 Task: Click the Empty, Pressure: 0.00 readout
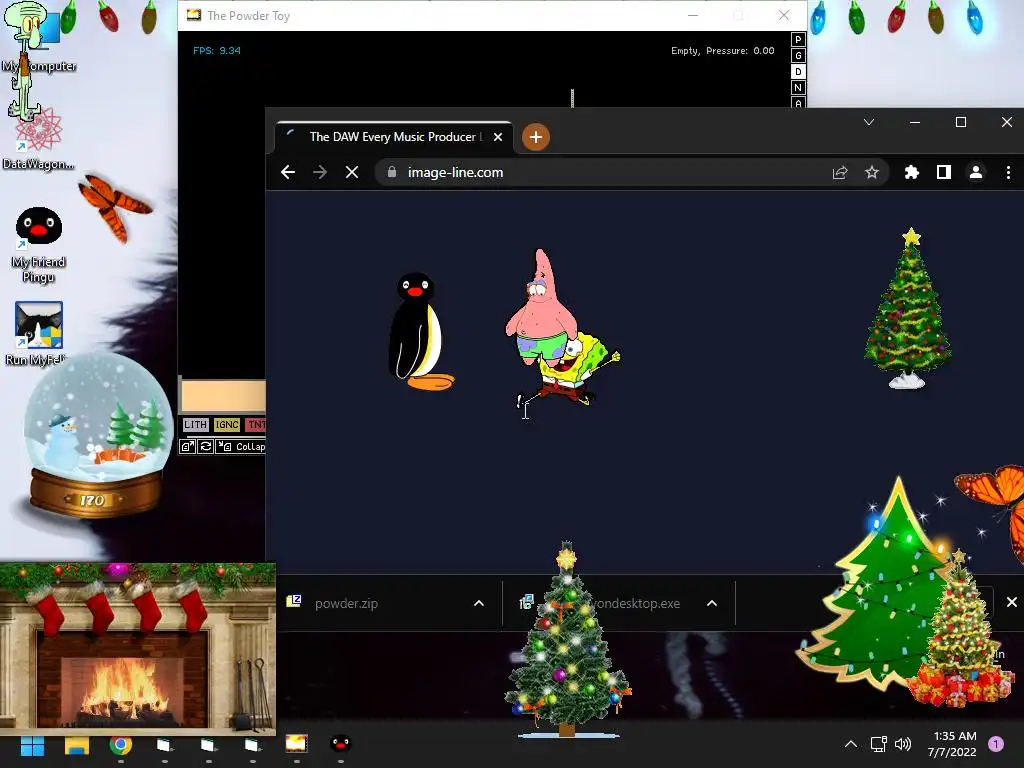point(723,50)
